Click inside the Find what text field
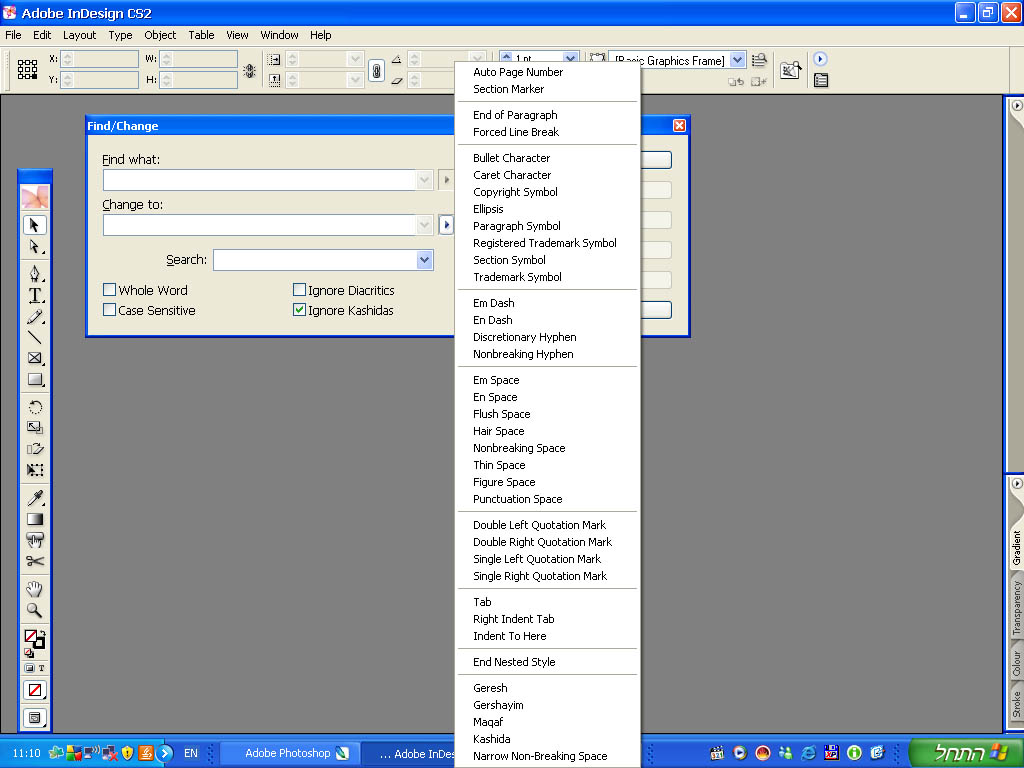 [259, 180]
